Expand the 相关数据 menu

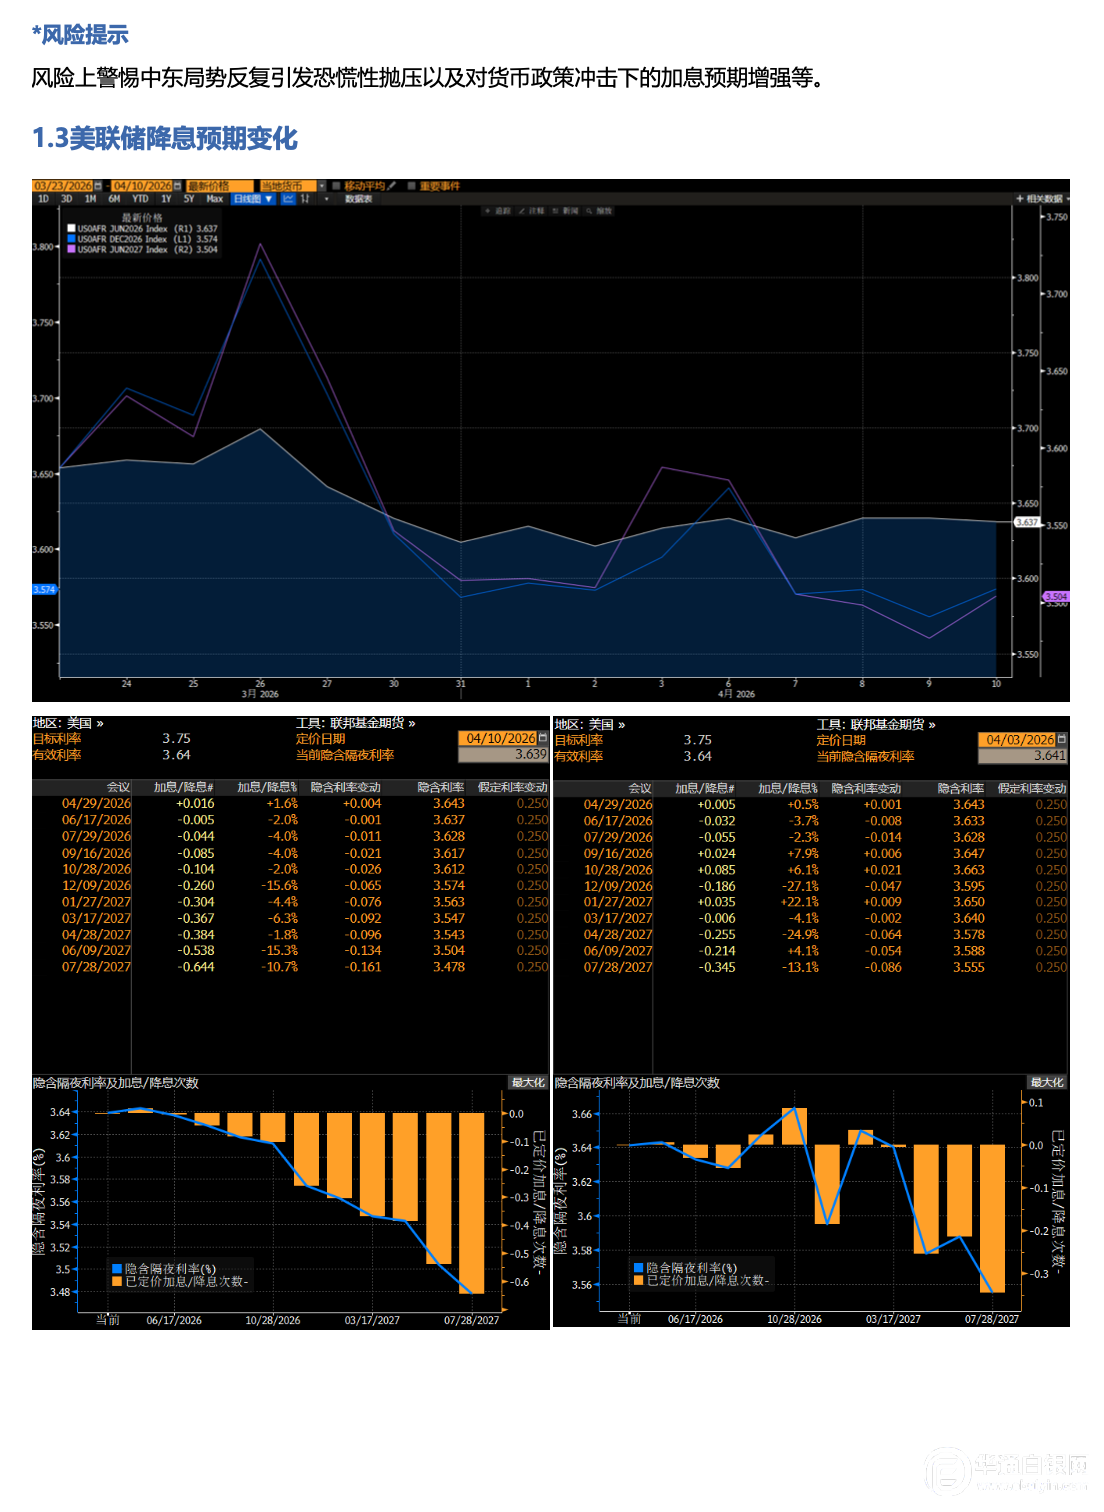click(x=1041, y=199)
